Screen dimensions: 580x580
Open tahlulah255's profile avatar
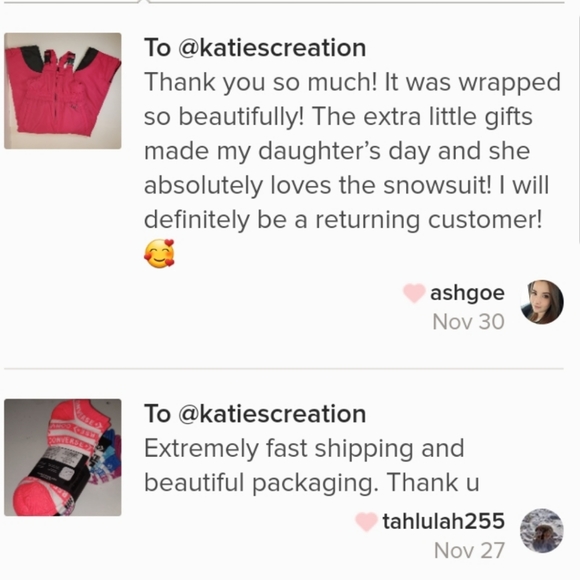coord(542,530)
